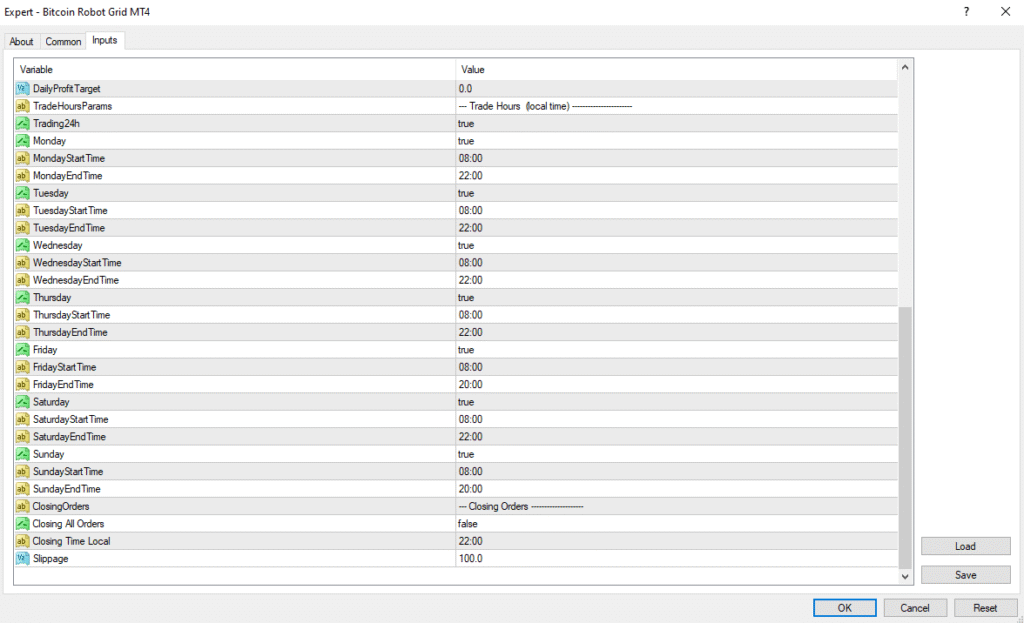Click the vertical scrollbar thumb

pos(906,436)
